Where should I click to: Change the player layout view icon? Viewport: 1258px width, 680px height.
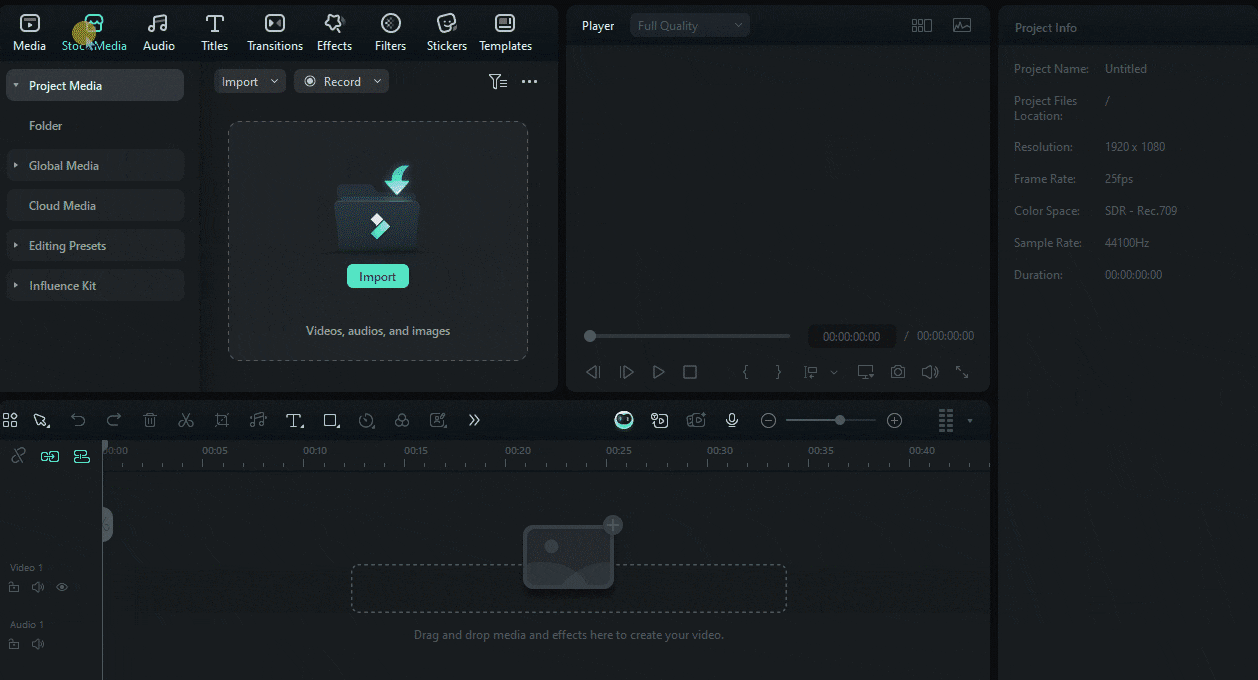click(922, 26)
